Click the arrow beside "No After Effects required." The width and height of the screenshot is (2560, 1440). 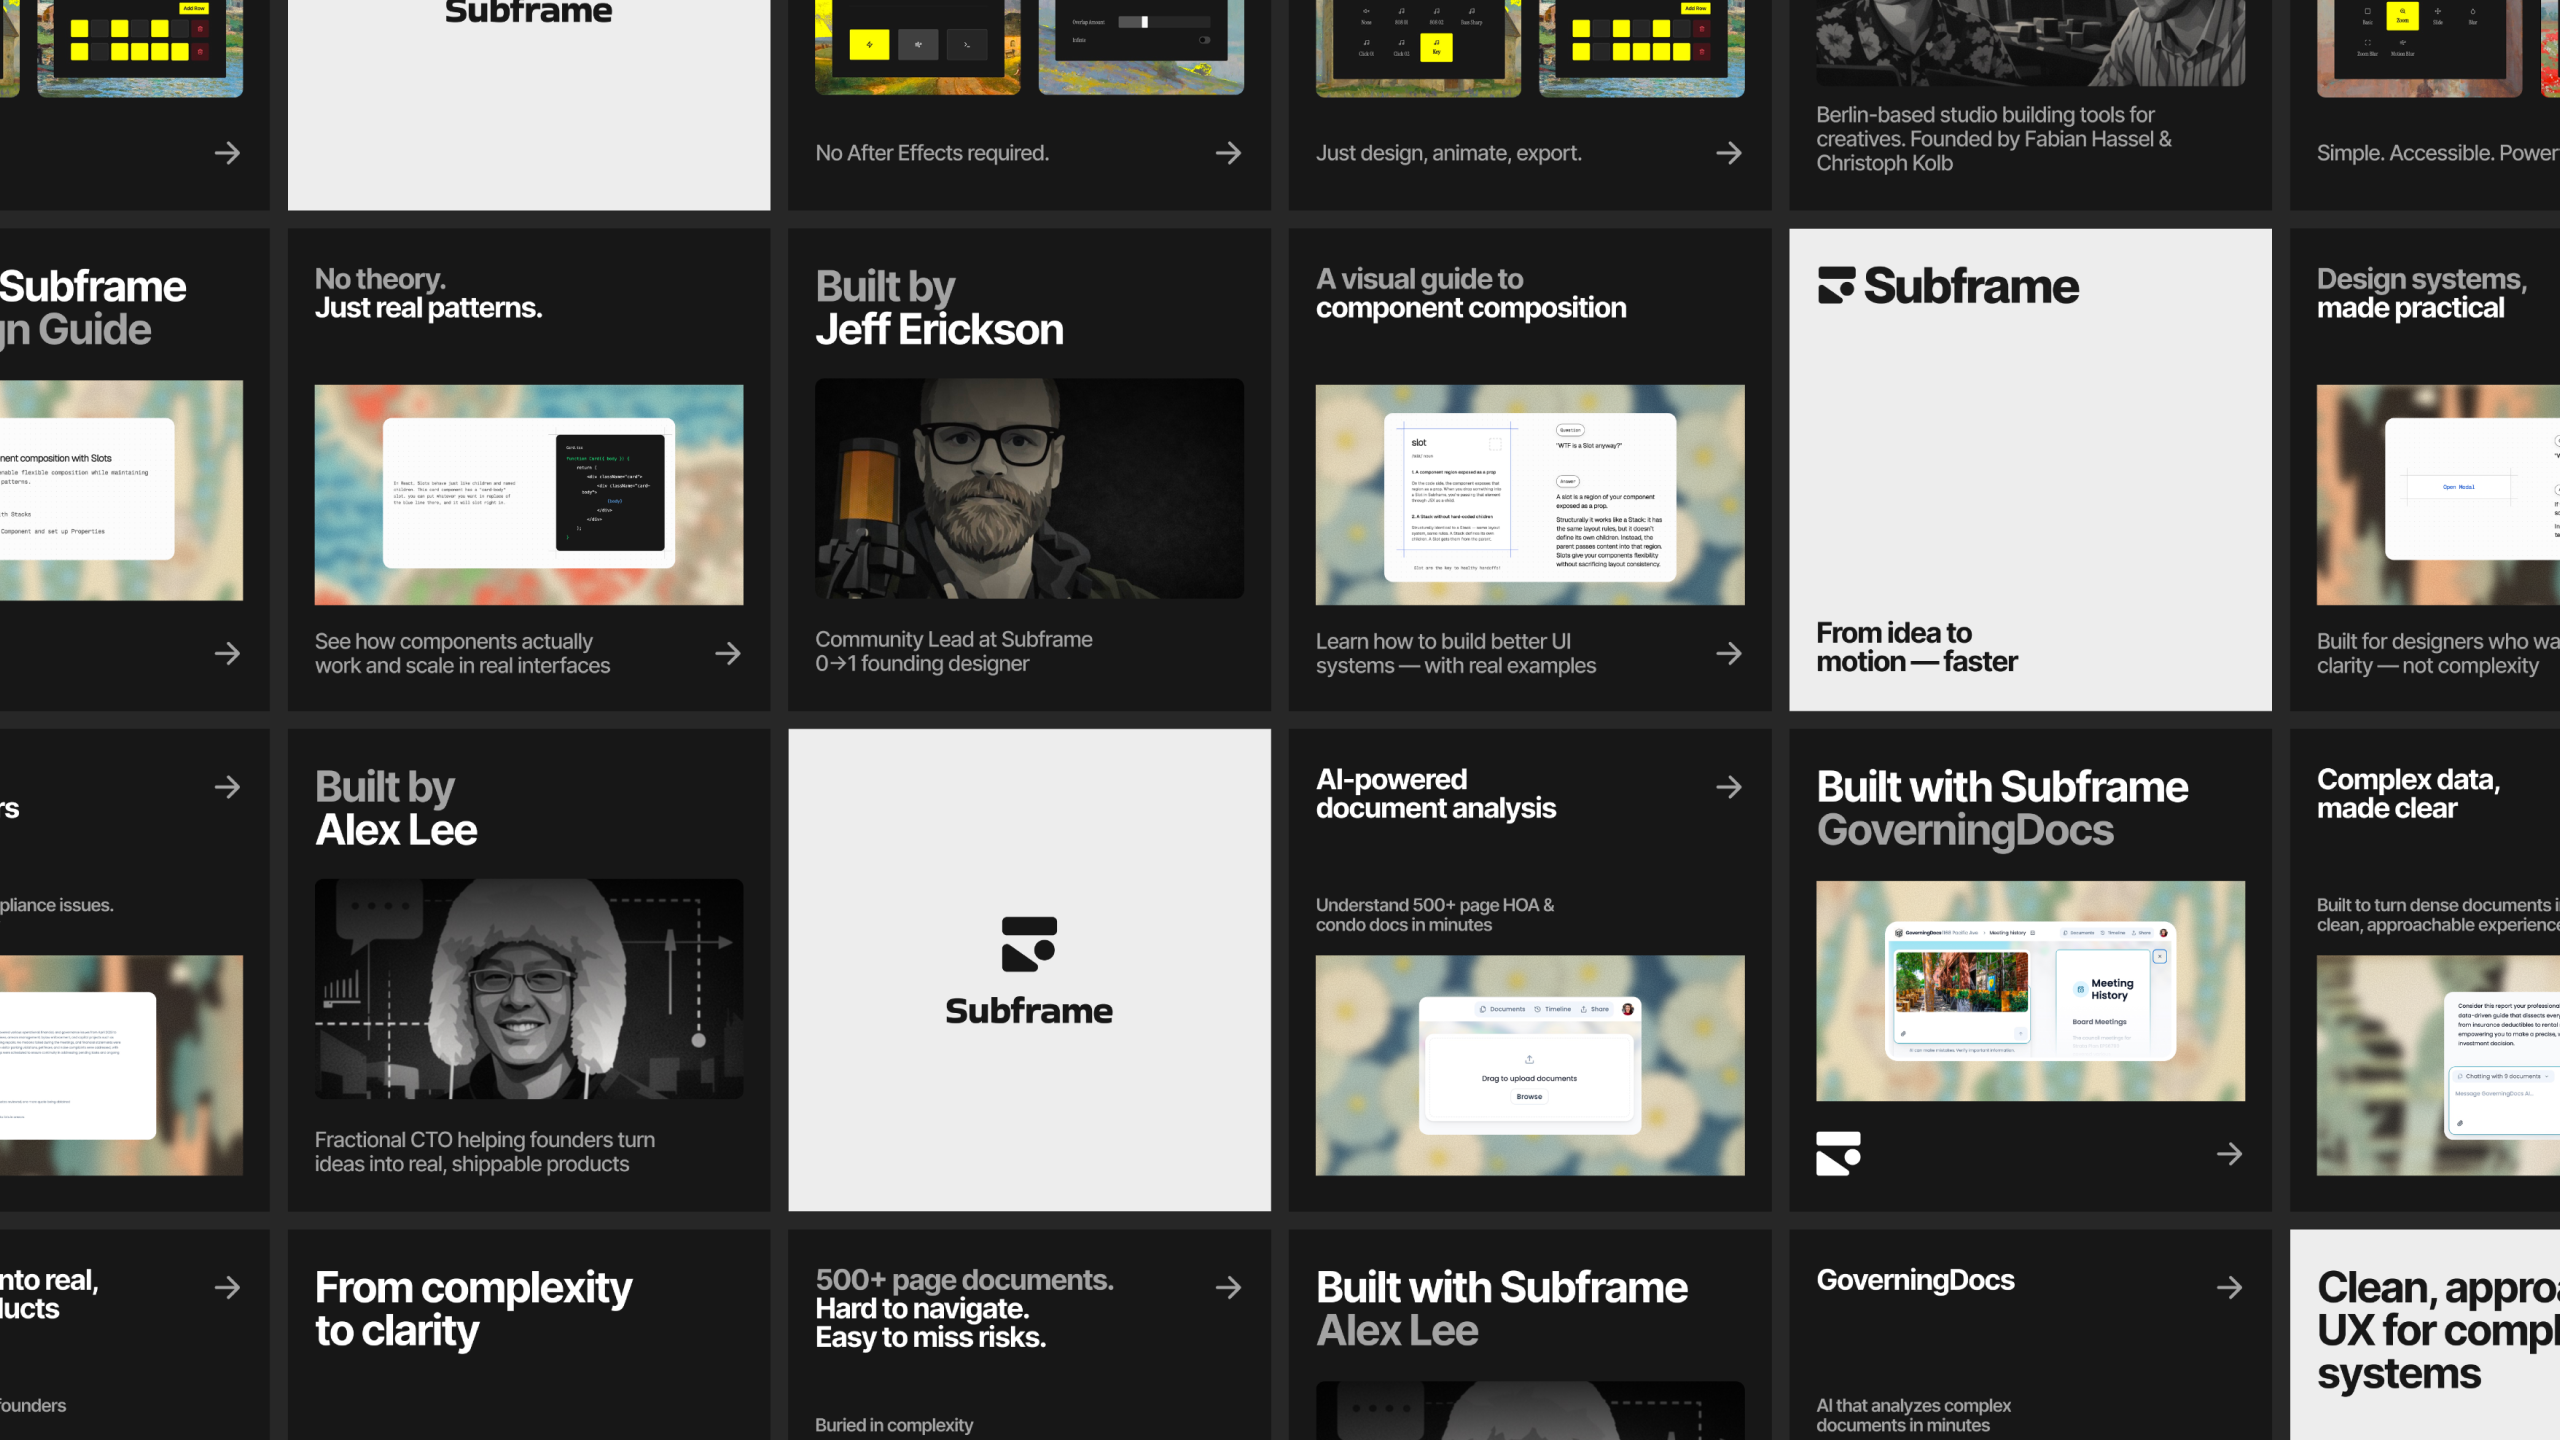1228,153
